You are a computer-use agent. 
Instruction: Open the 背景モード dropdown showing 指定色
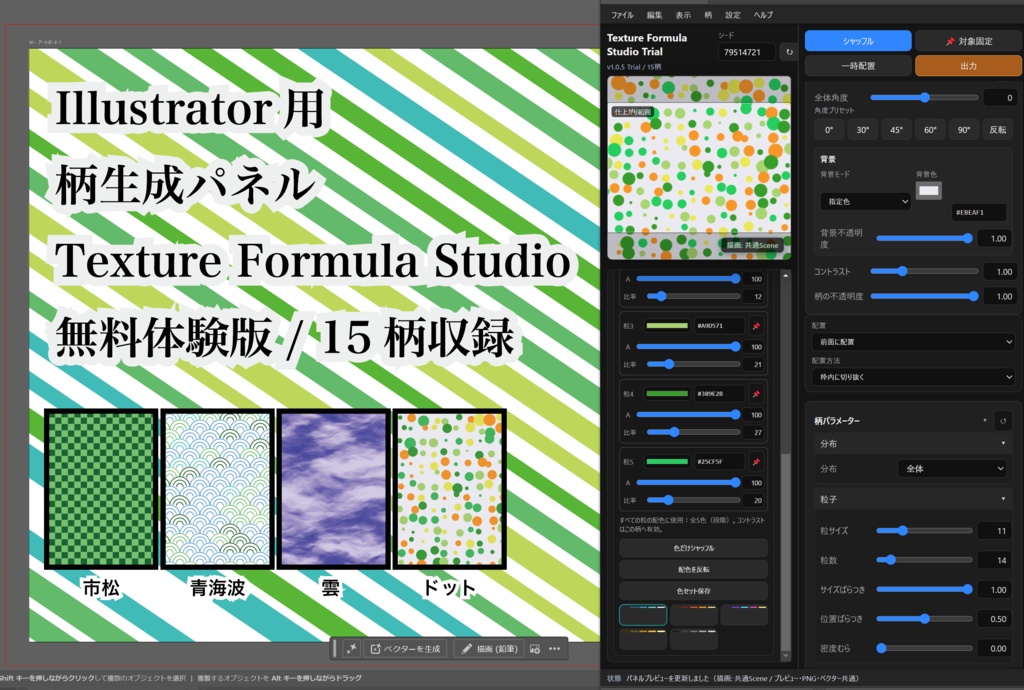tap(865, 202)
